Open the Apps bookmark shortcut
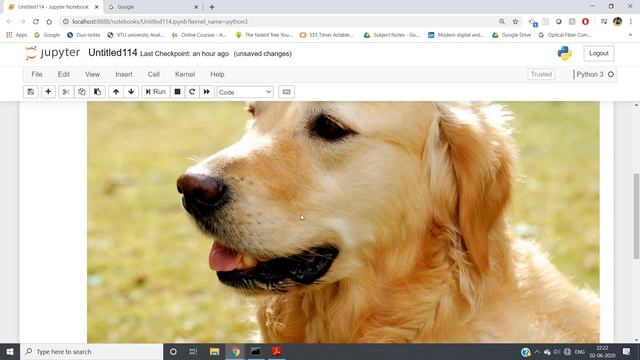Image resolution: width=640 pixels, height=360 pixels. [x=17, y=35]
